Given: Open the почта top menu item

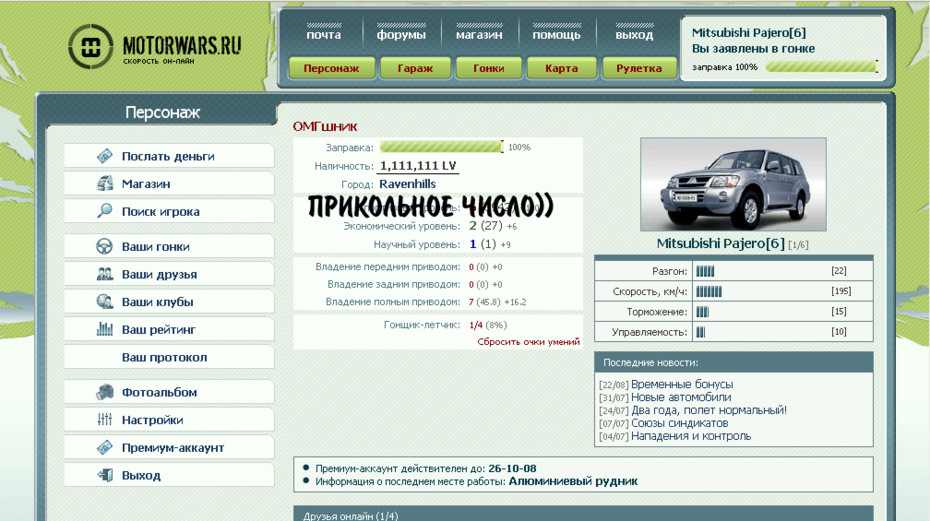Looking at the screenshot, I should pyautogui.click(x=324, y=34).
